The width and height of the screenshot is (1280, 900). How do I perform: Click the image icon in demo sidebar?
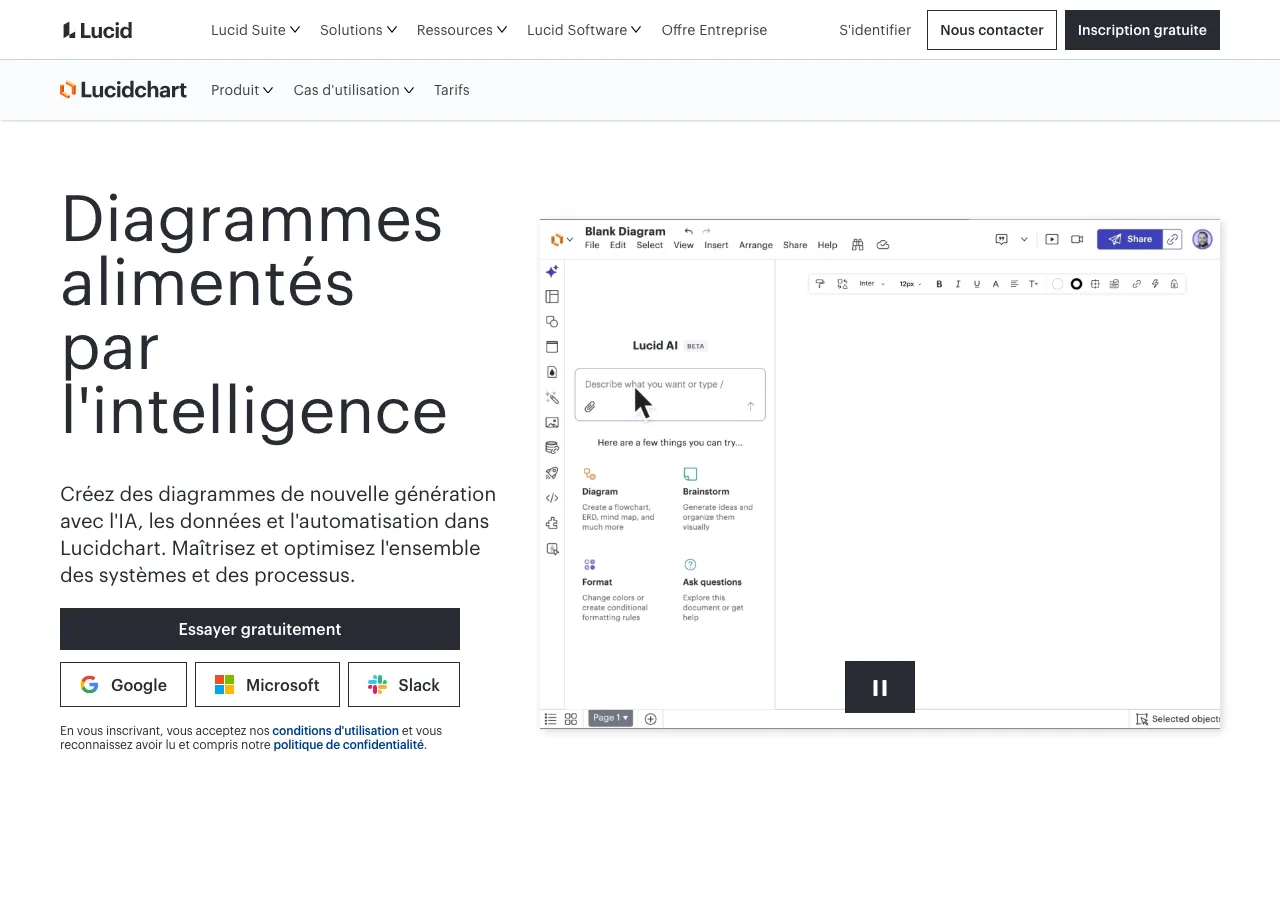pos(552,423)
